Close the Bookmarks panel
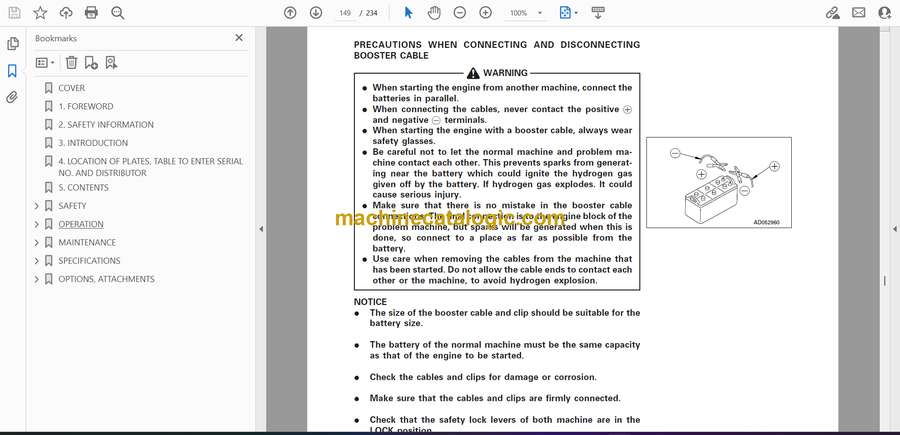This screenshot has height=435, width=900. pyautogui.click(x=239, y=38)
